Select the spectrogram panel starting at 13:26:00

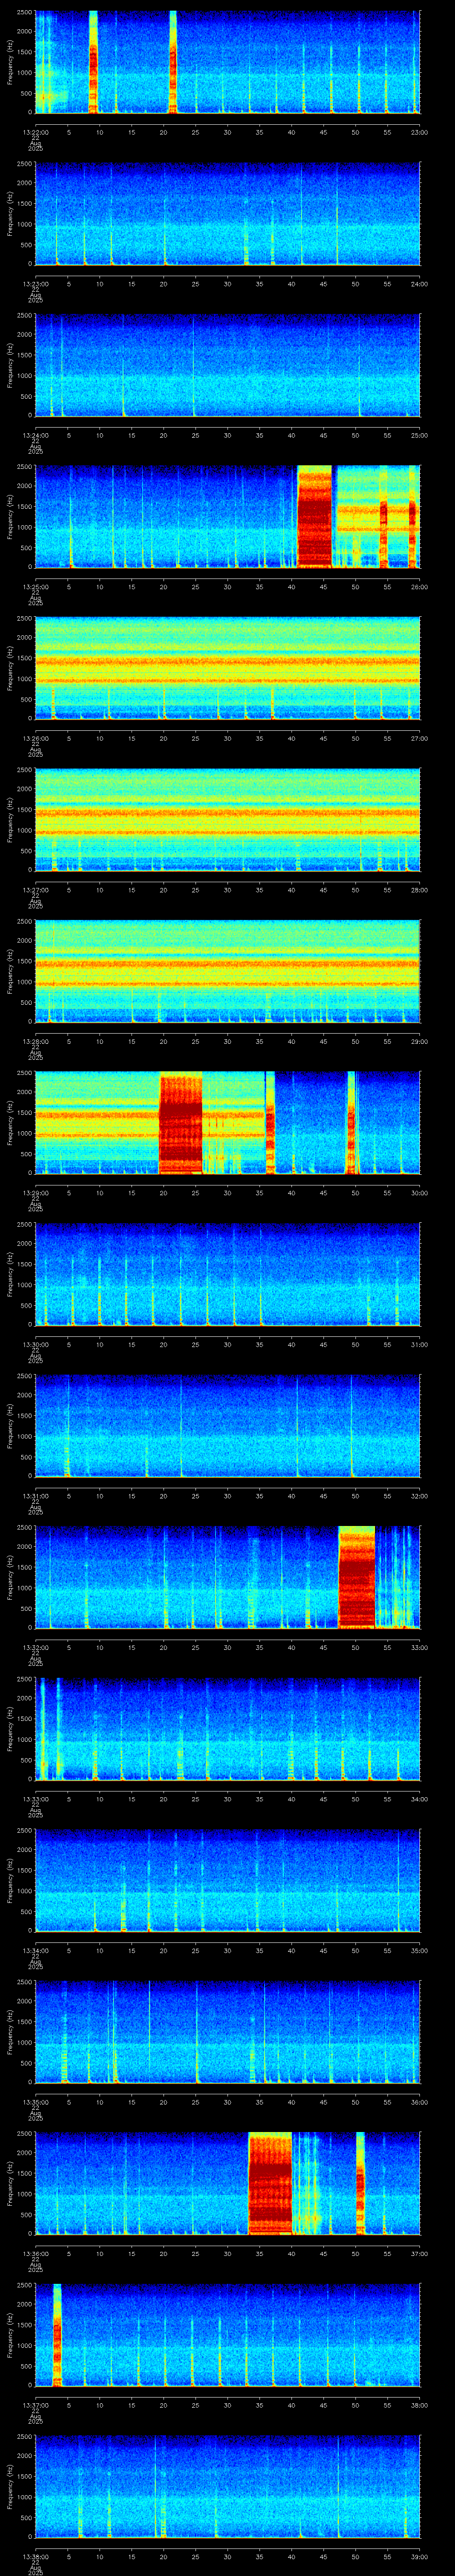[x=227, y=668]
